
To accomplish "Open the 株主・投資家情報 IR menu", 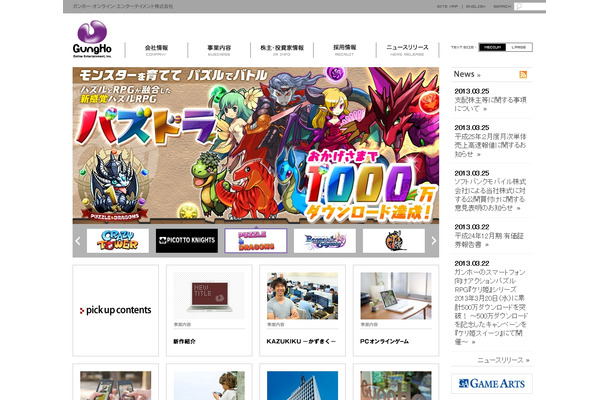I will coord(282,50).
